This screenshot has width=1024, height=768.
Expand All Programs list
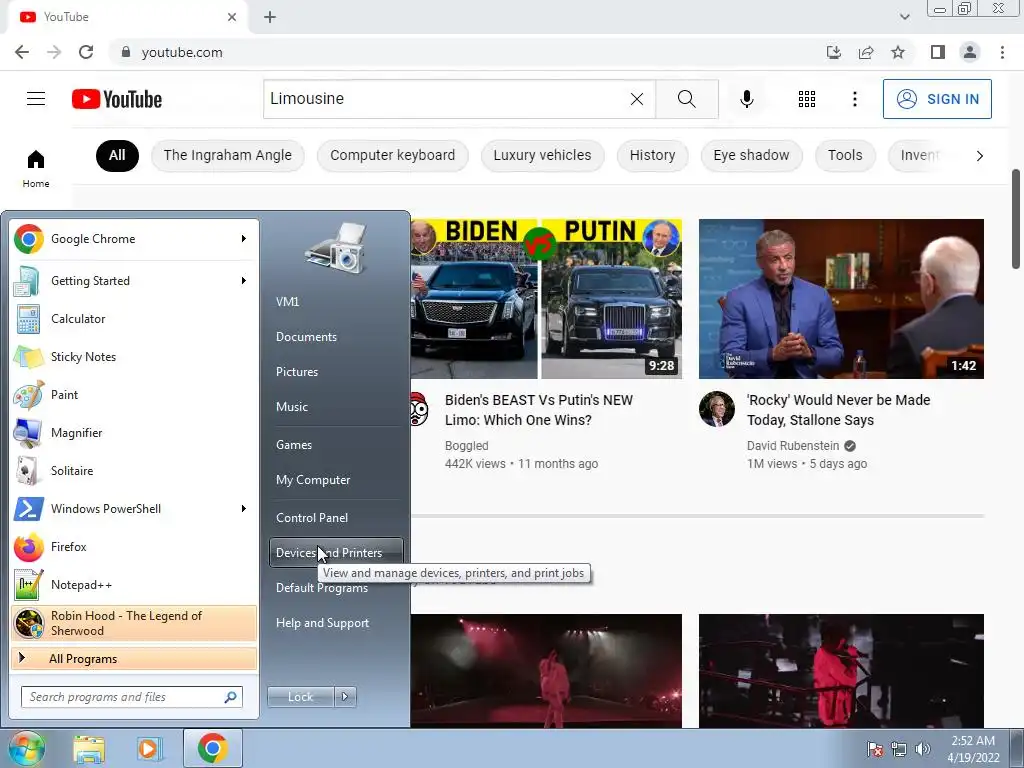click(x=134, y=658)
